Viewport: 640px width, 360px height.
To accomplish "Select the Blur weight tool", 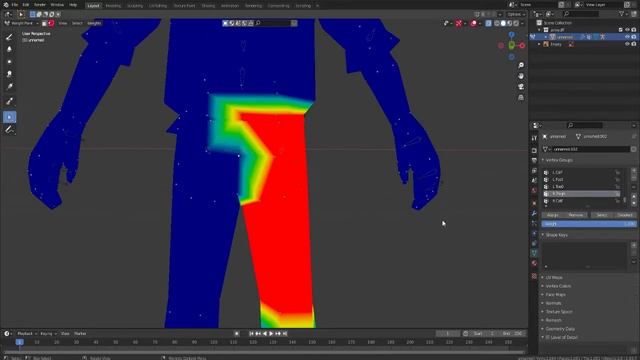I will (x=9, y=49).
